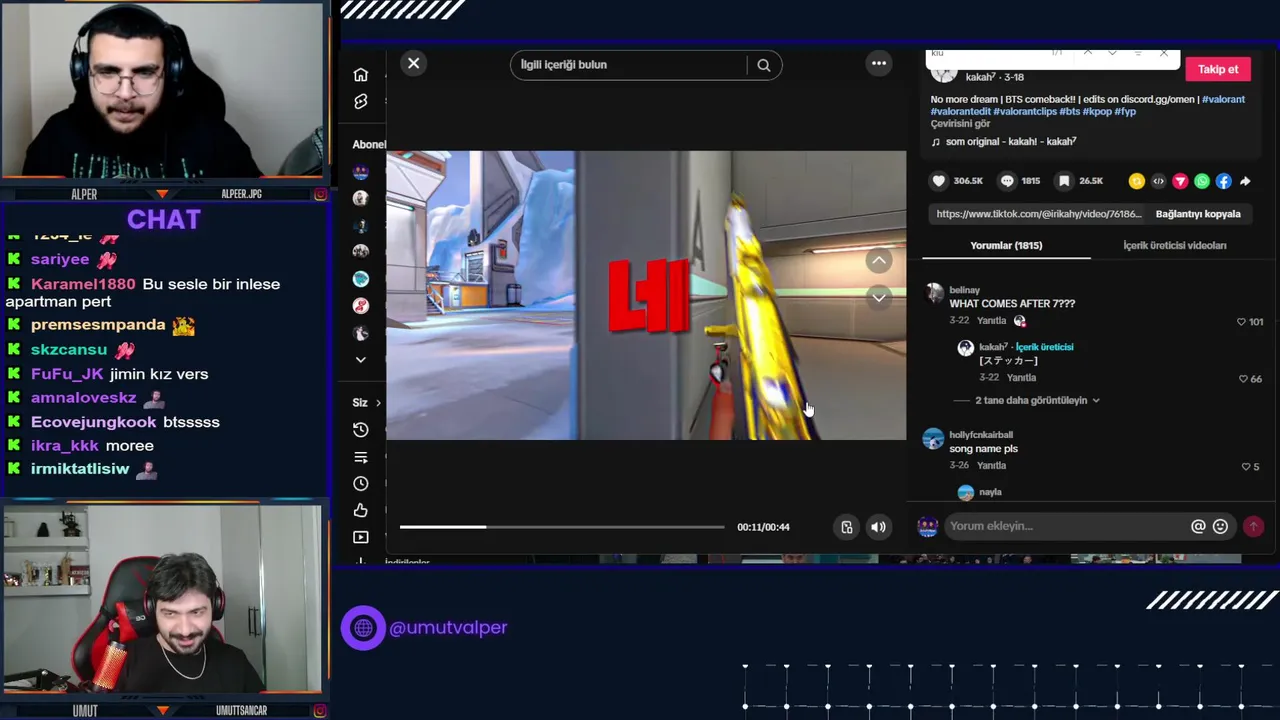Reply to belinay's comment with 'Yanıtla'
Screen dimensions: 1280x720
pyautogui.click(x=991, y=321)
